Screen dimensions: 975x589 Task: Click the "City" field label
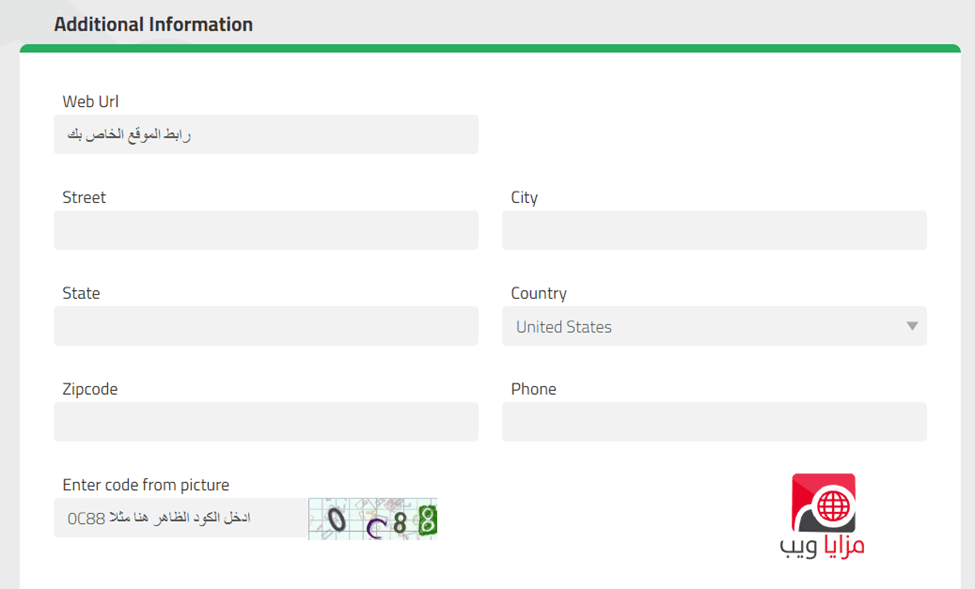click(524, 197)
